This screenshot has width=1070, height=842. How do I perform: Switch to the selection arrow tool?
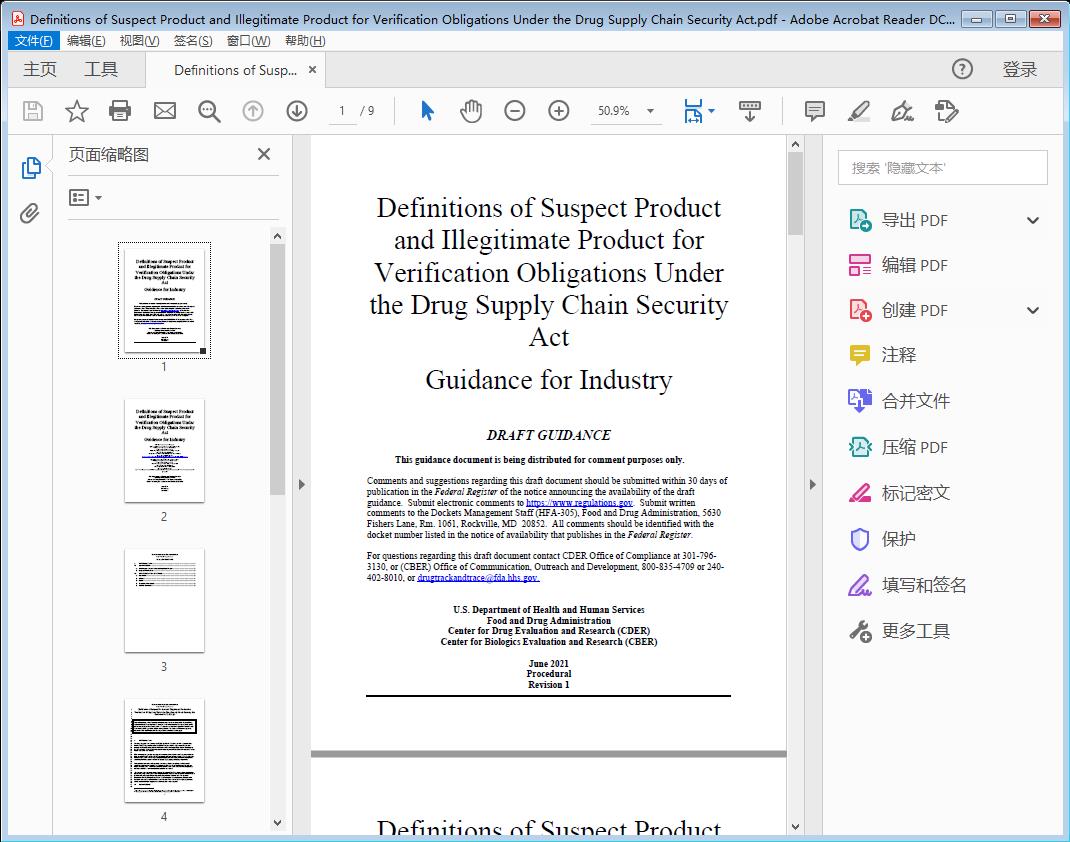(x=425, y=111)
